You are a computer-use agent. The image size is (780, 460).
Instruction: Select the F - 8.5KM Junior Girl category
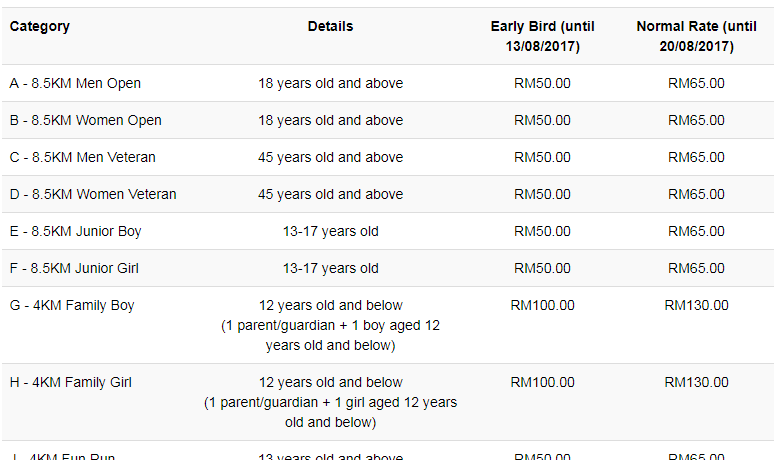coord(75,268)
